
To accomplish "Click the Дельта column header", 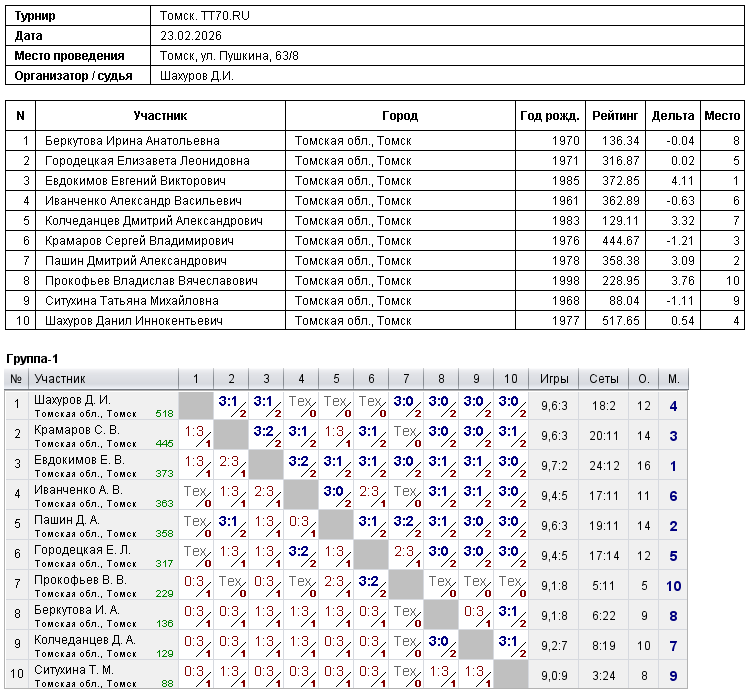I will point(672,116).
